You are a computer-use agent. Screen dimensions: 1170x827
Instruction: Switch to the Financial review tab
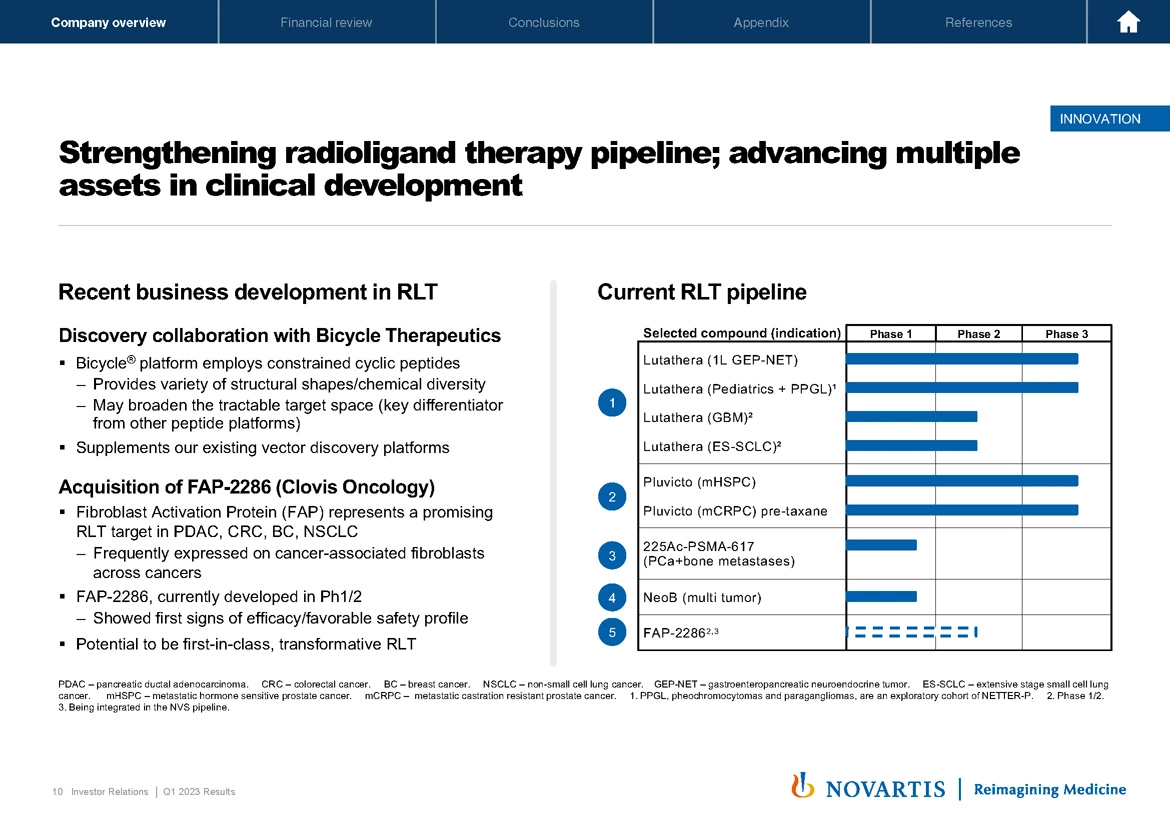point(326,22)
